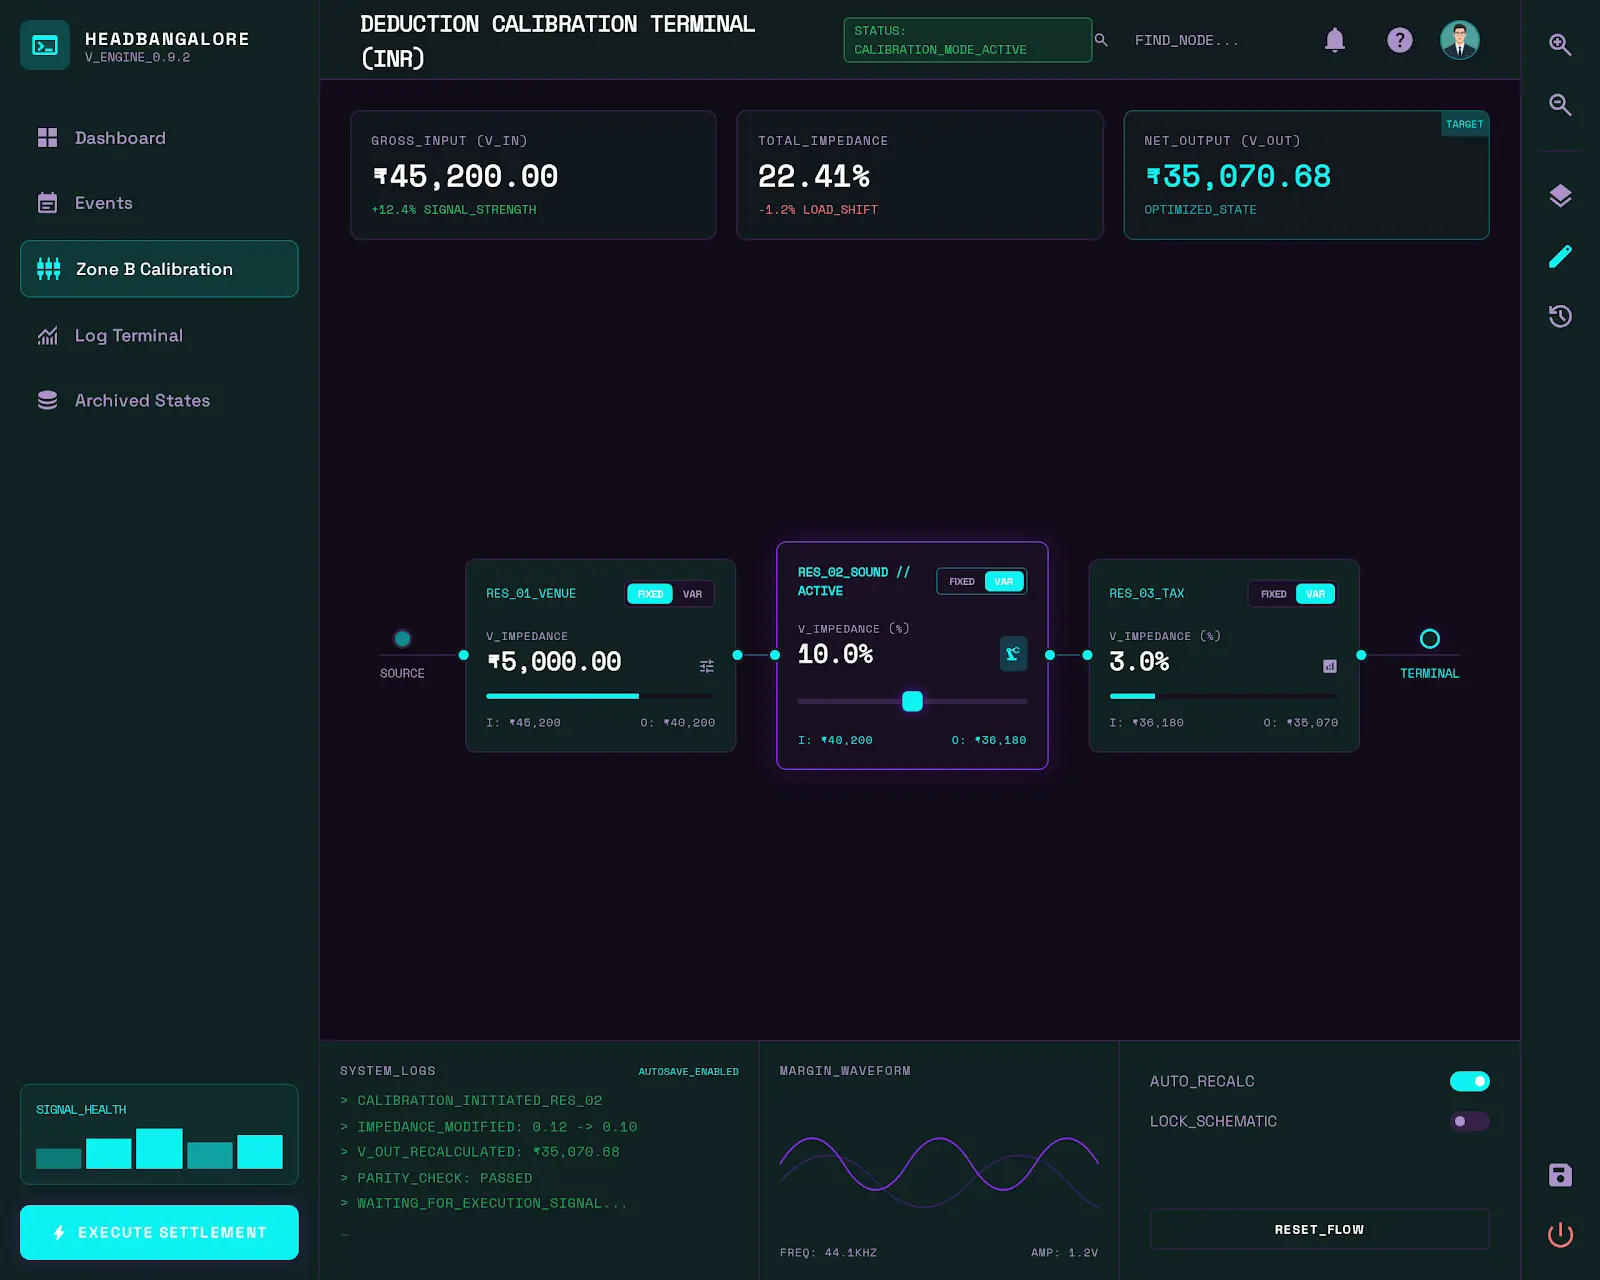Select the pencil edit tool
The height and width of the screenshot is (1280, 1600).
click(x=1560, y=257)
